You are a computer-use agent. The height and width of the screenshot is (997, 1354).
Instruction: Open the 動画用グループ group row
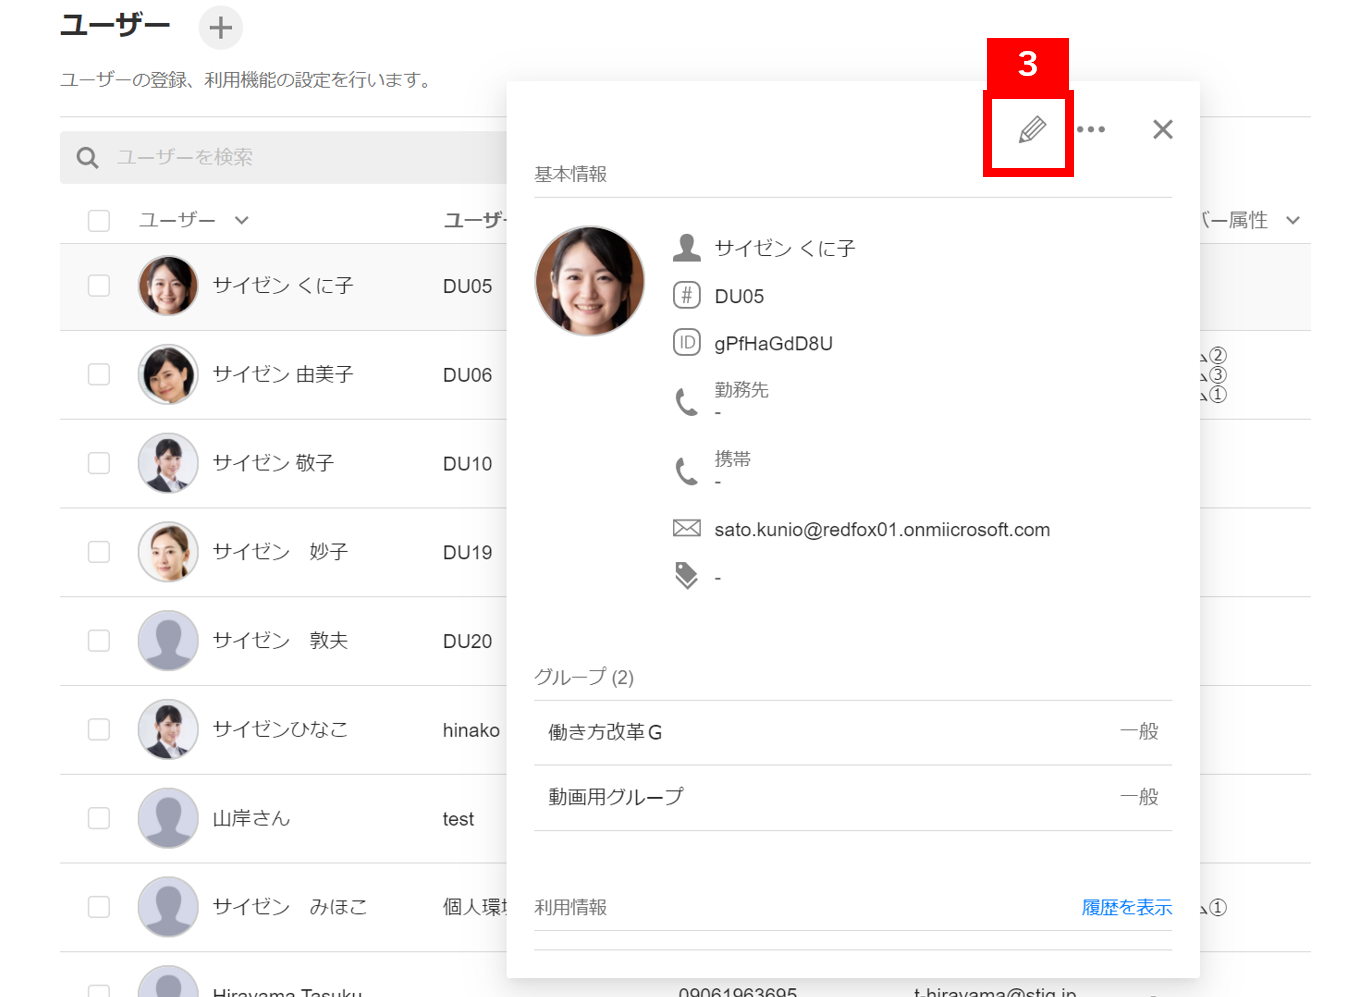[853, 797]
